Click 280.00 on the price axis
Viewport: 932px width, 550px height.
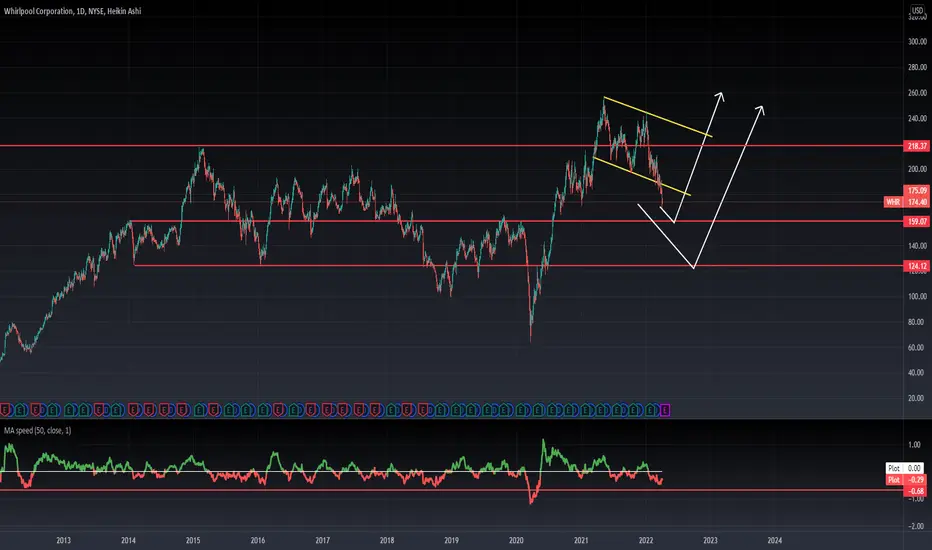click(917, 67)
